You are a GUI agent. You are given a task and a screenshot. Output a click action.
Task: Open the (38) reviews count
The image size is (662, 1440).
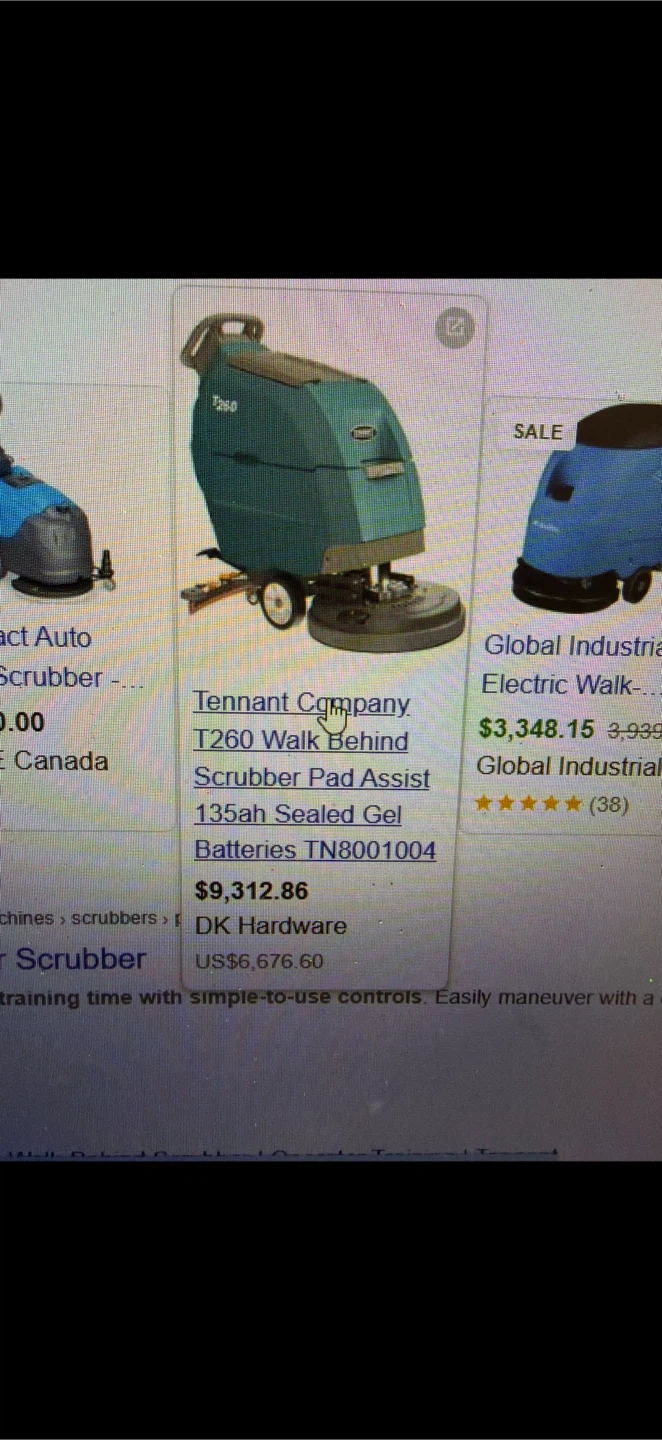tap(608, 804)
